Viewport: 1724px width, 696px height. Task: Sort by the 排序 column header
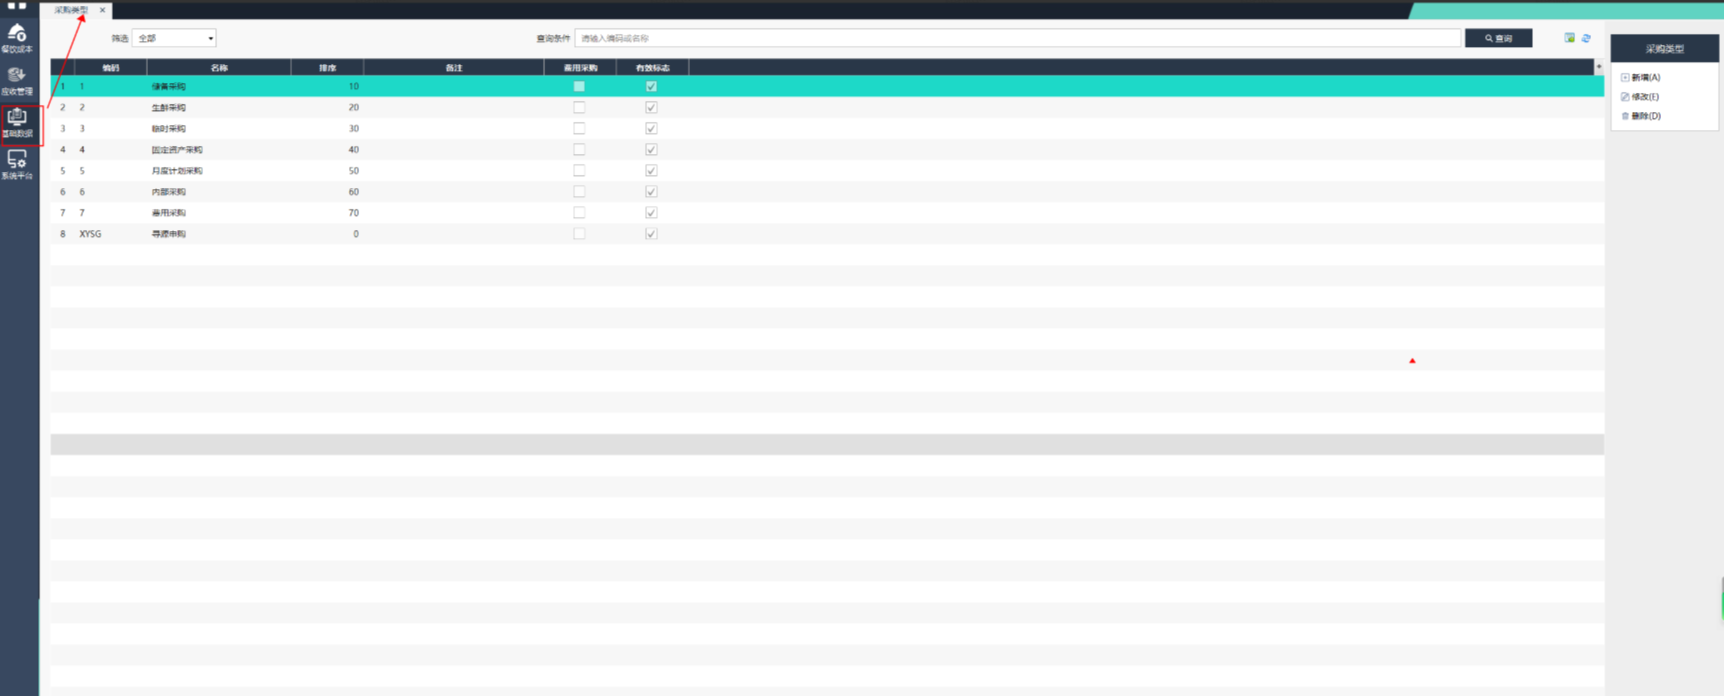pyautogui.click(x=327, y=68)
